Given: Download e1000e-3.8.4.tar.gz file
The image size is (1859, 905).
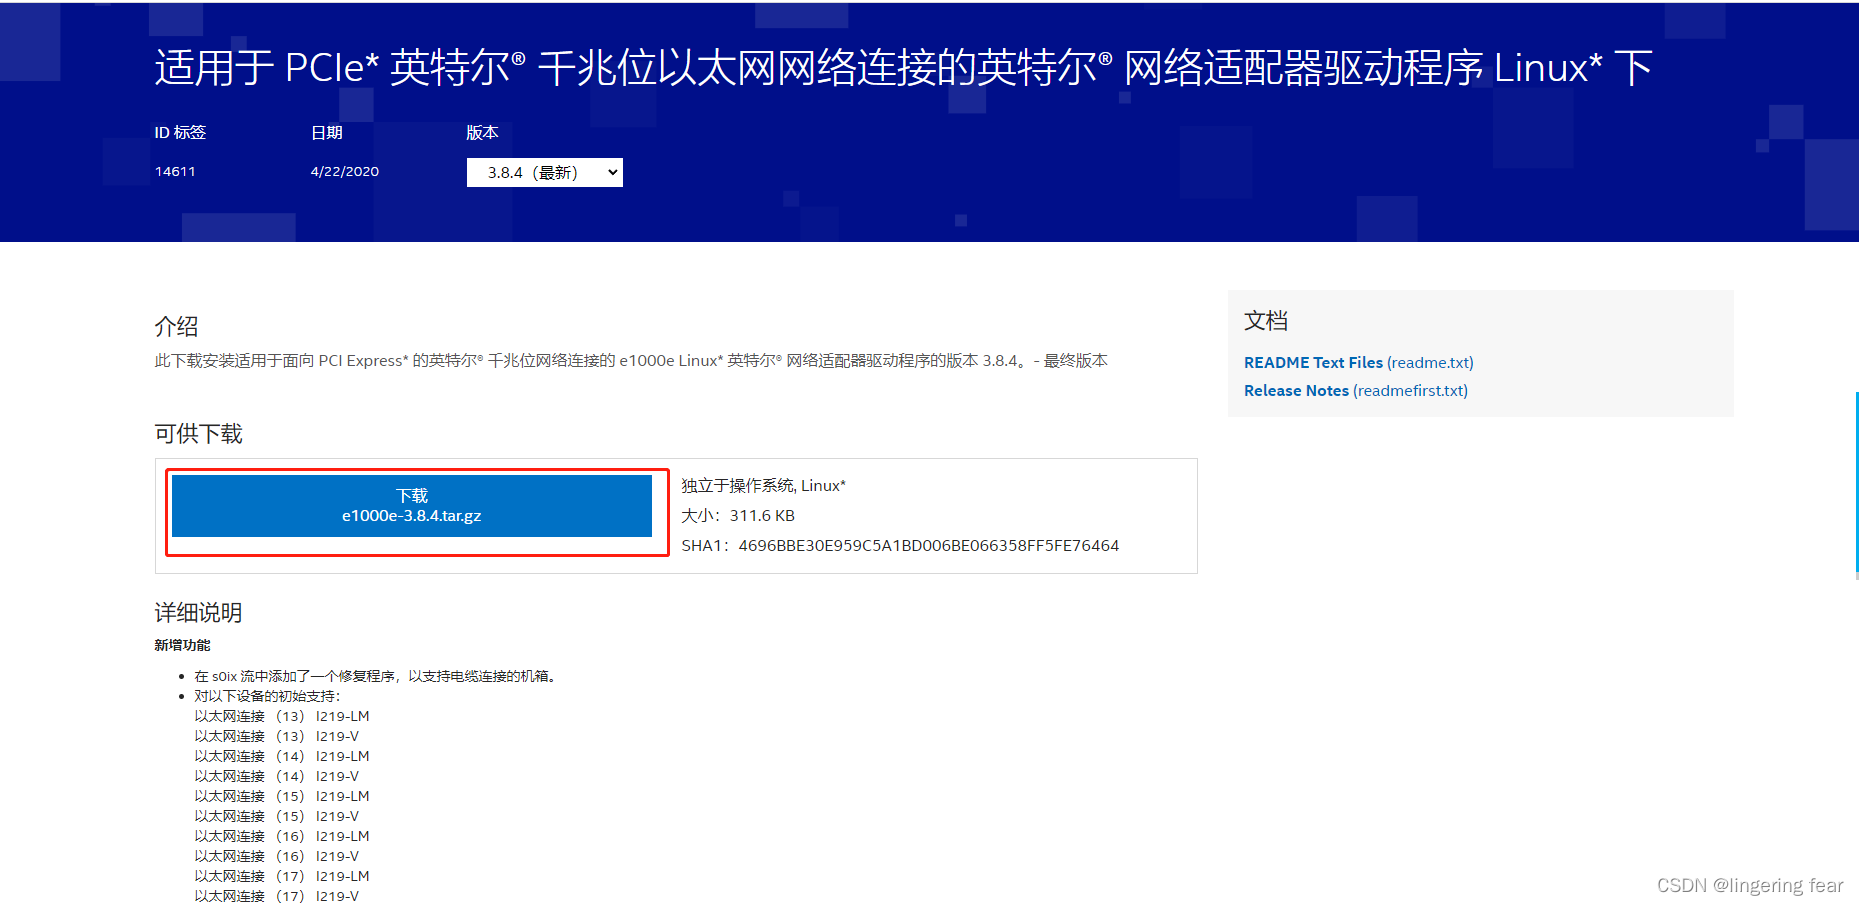Looking at the screenshot, I should point(412,506).
